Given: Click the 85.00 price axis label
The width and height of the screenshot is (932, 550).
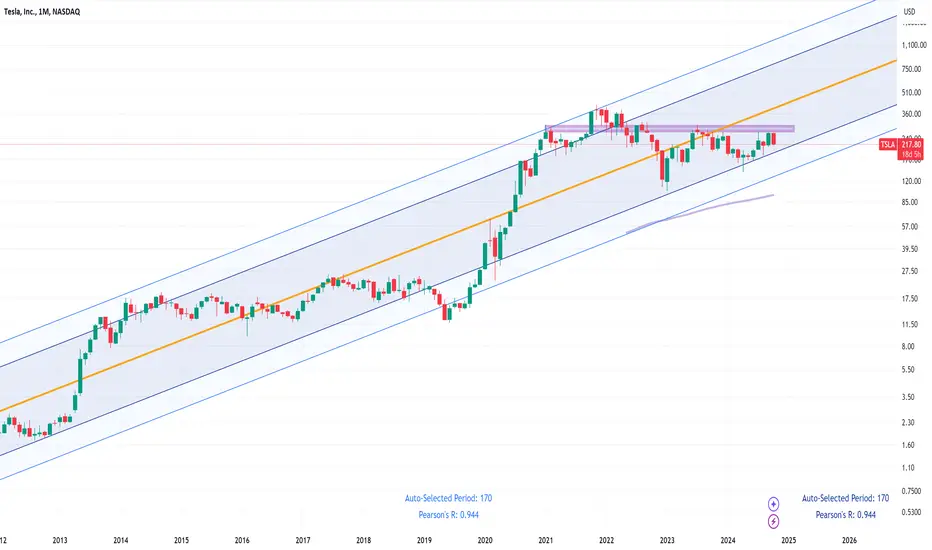Looking at the screenshot, I should 909,202.
